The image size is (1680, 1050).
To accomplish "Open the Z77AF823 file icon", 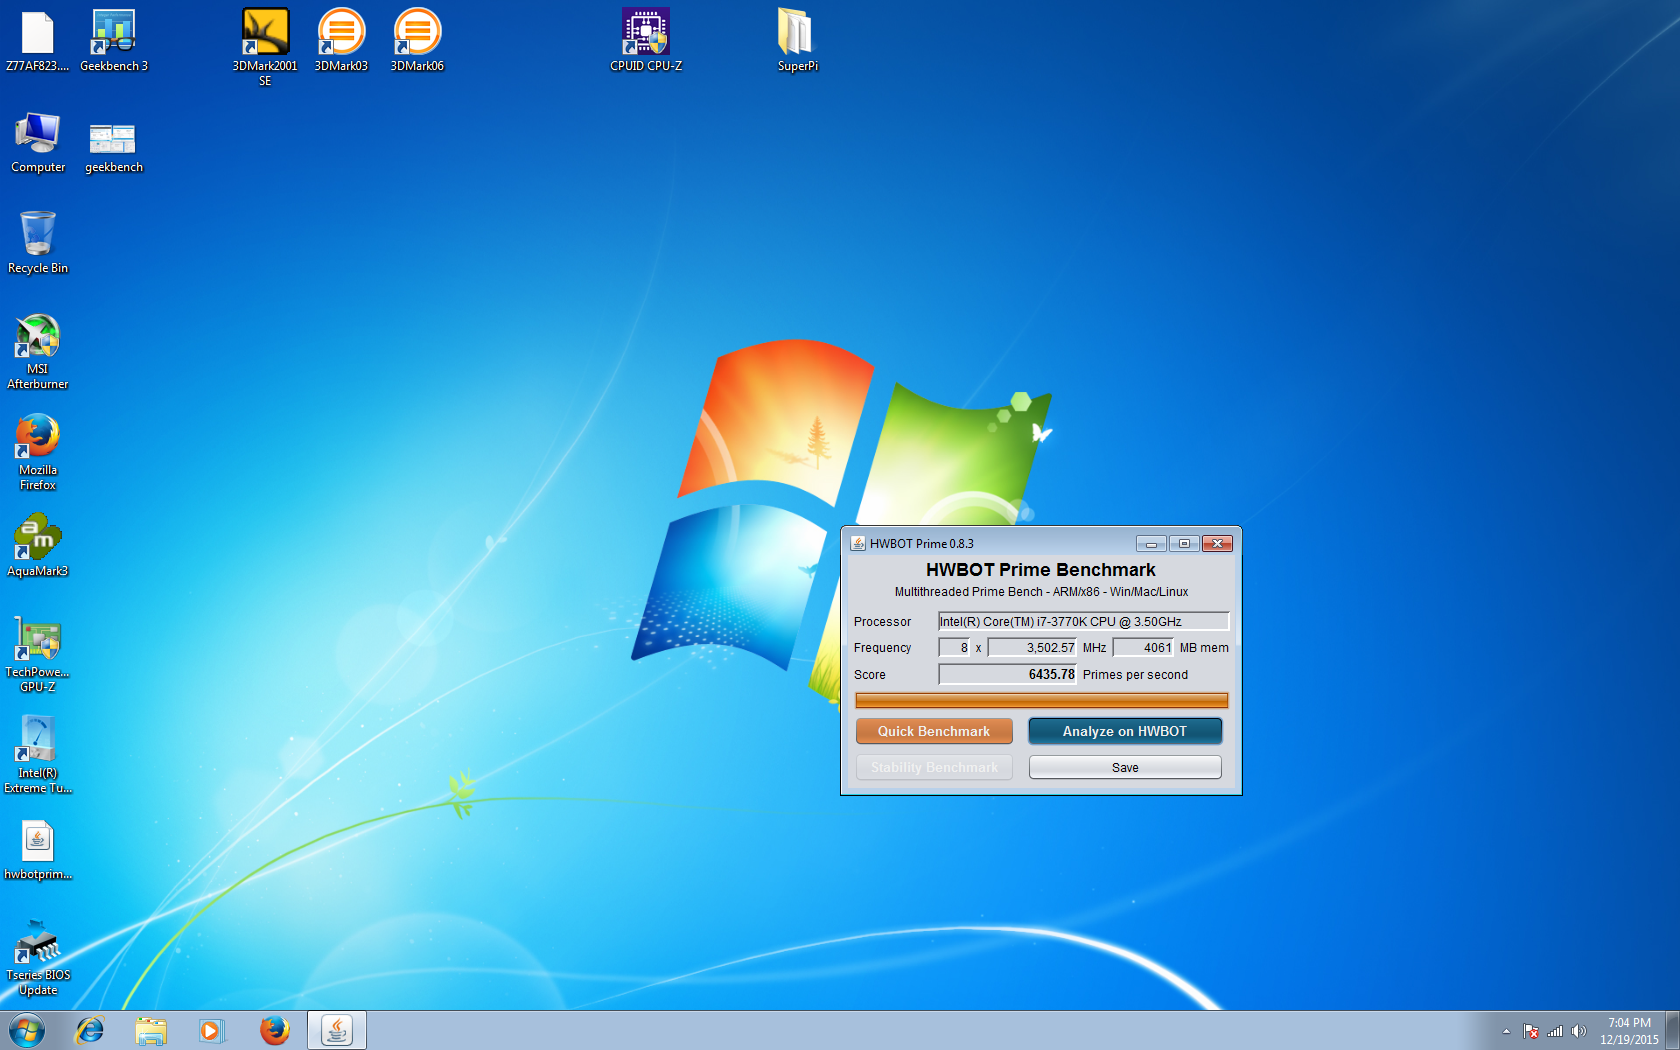I will click(x=38, y=41).
